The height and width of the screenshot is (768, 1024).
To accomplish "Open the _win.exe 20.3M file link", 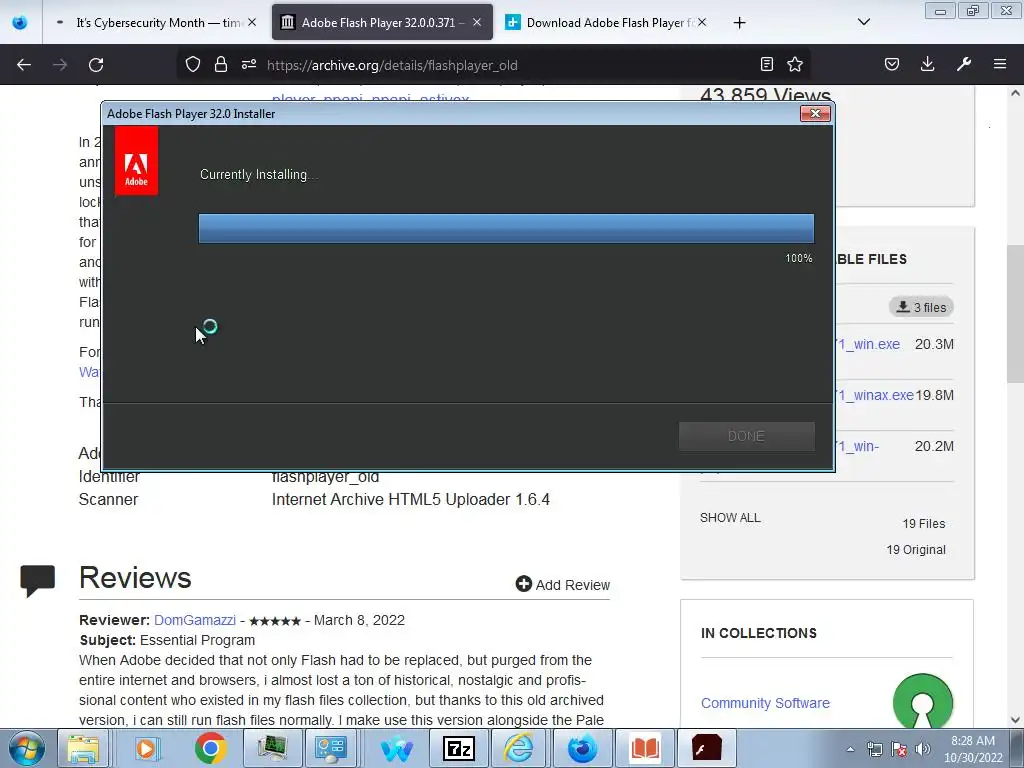I will (867, 344).
